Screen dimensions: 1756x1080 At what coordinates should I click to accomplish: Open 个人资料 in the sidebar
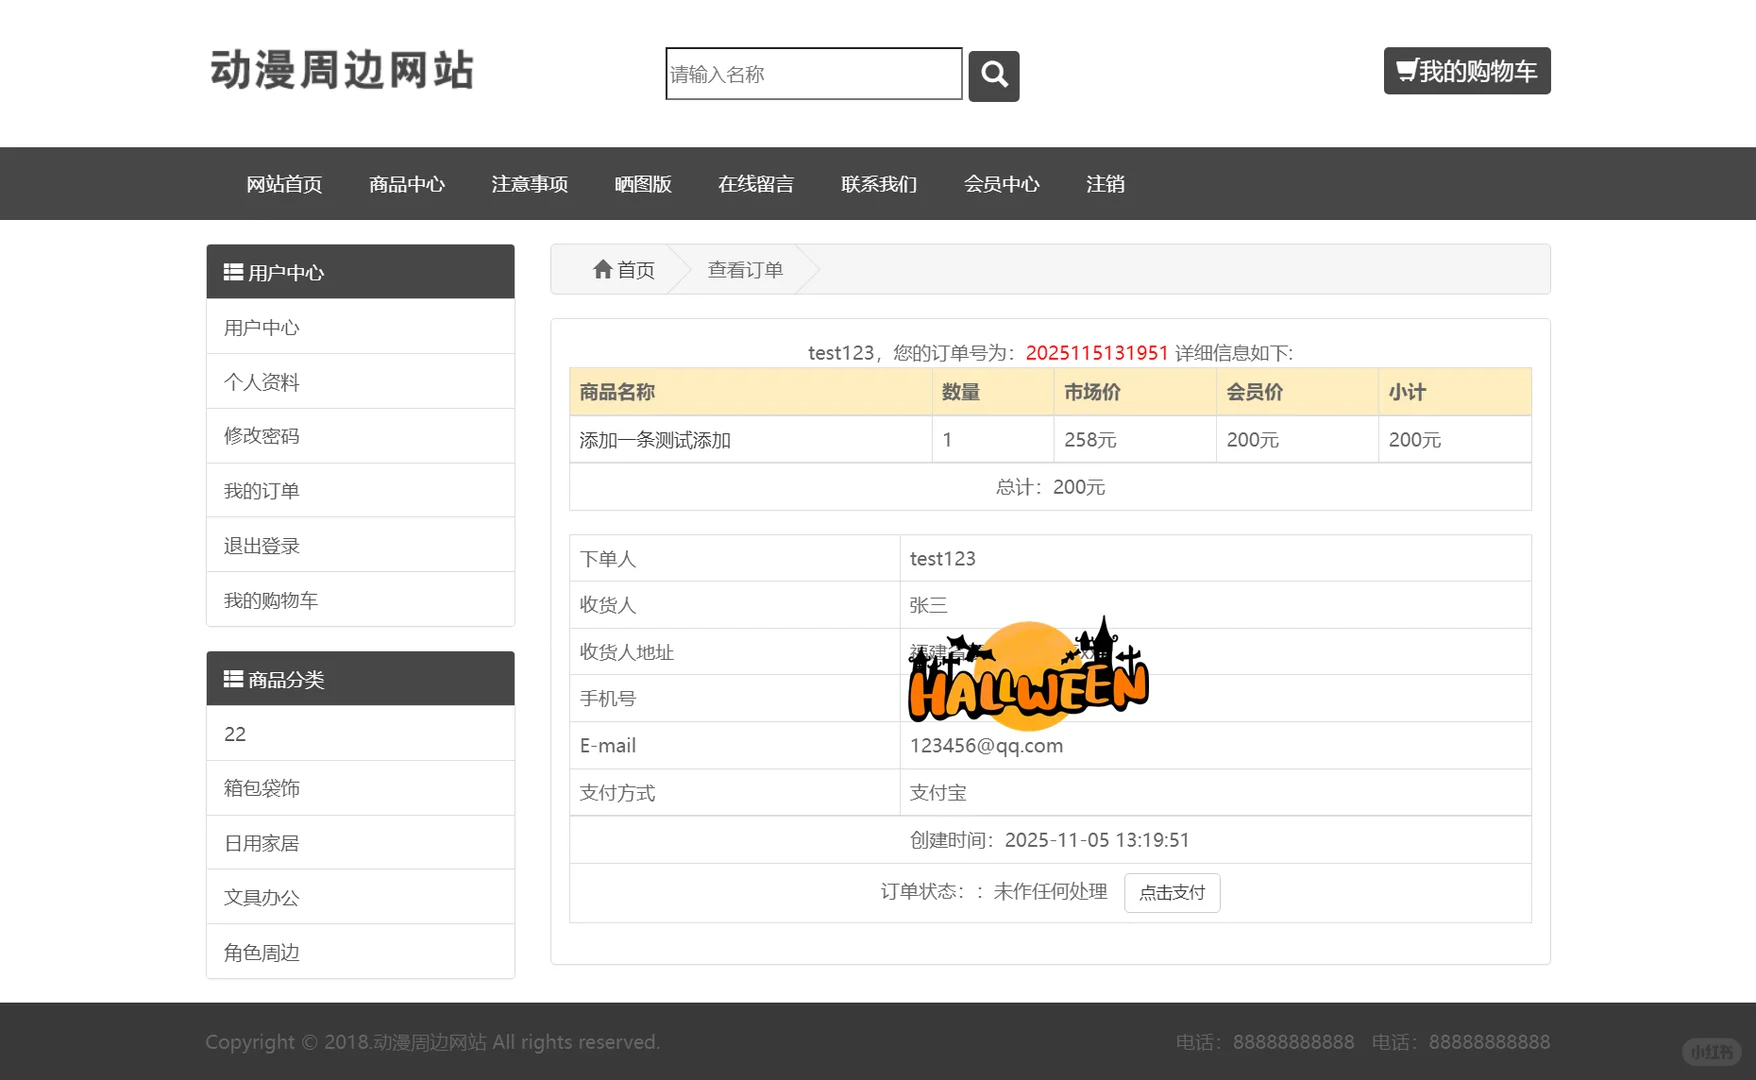(x=261, y=381)
